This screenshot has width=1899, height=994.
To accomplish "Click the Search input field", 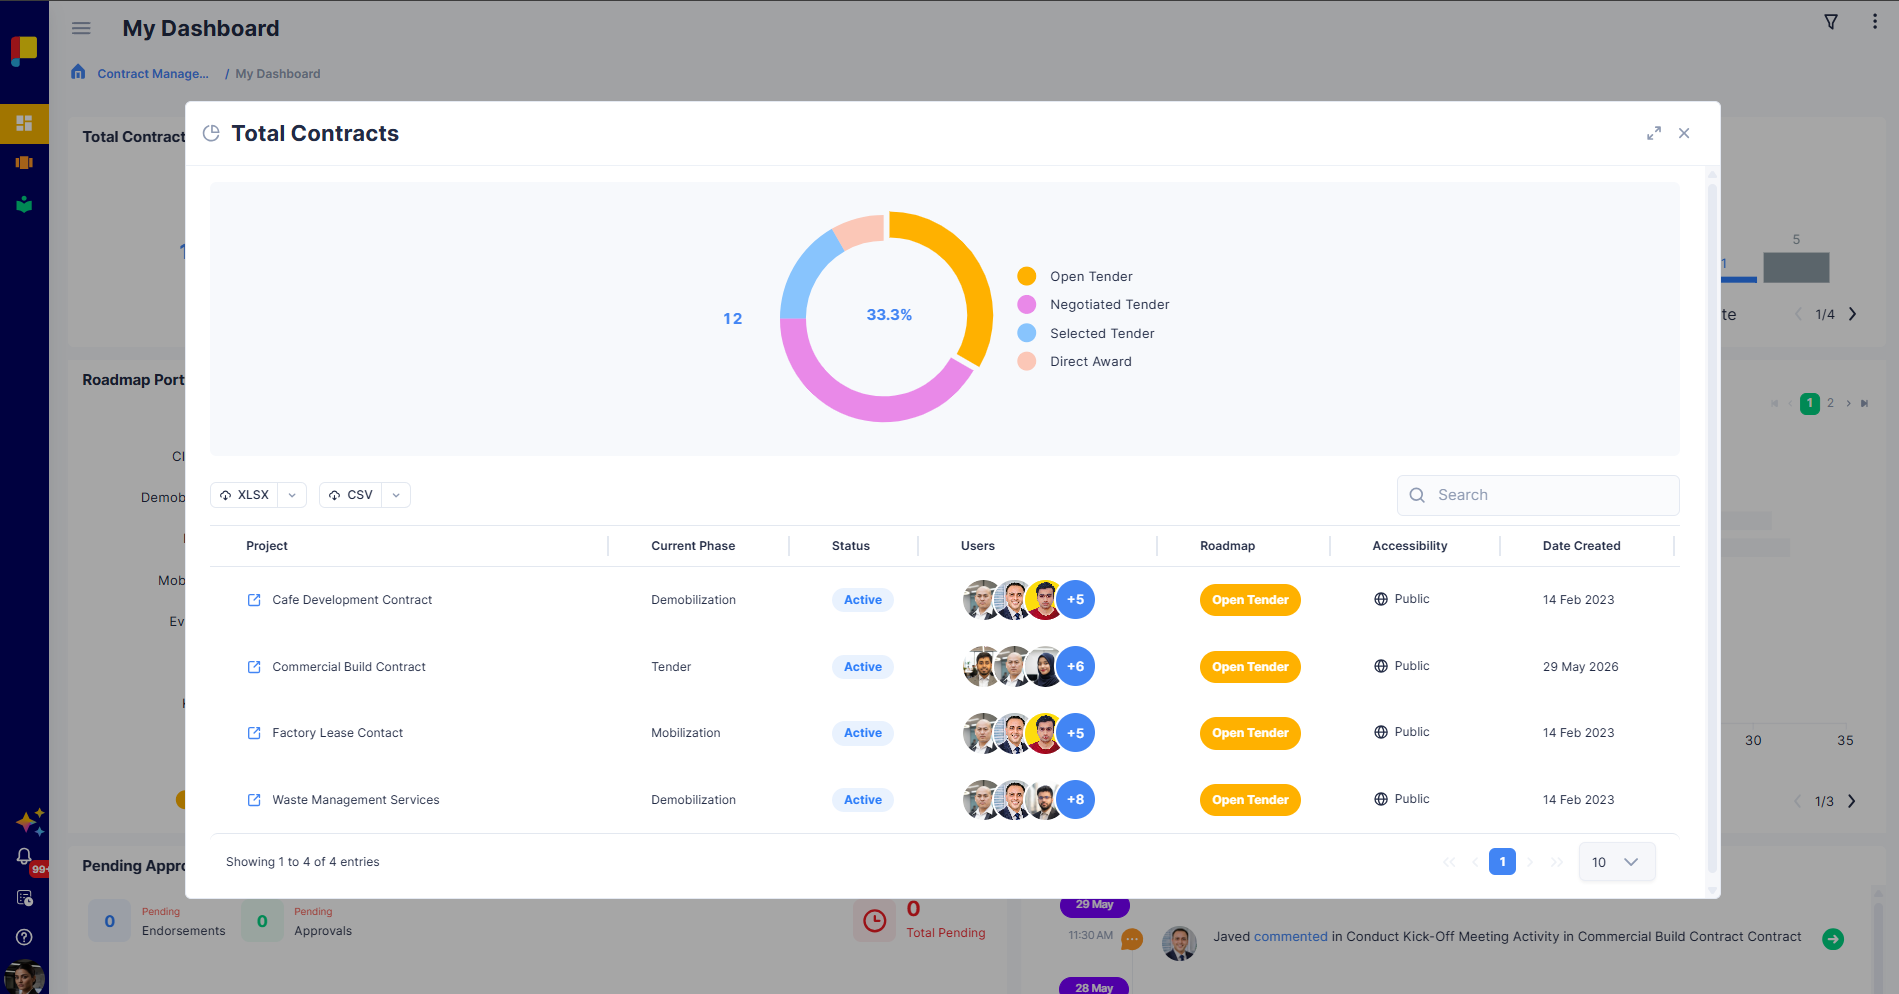I will 1538,495.
